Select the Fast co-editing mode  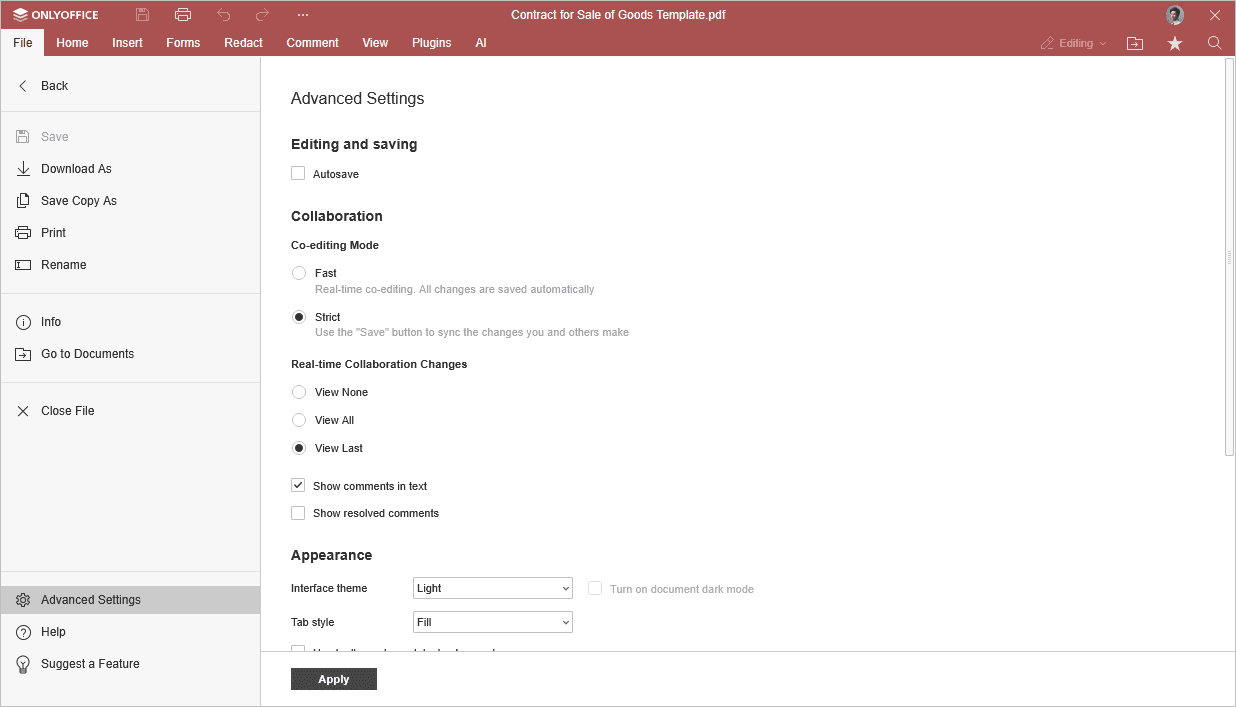(x=299, y=273)
